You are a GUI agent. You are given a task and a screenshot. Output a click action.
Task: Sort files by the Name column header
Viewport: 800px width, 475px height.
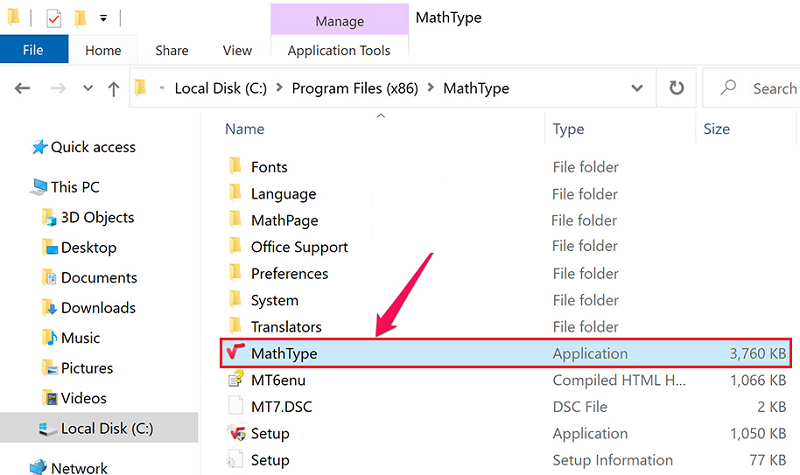tap(245, 129)
